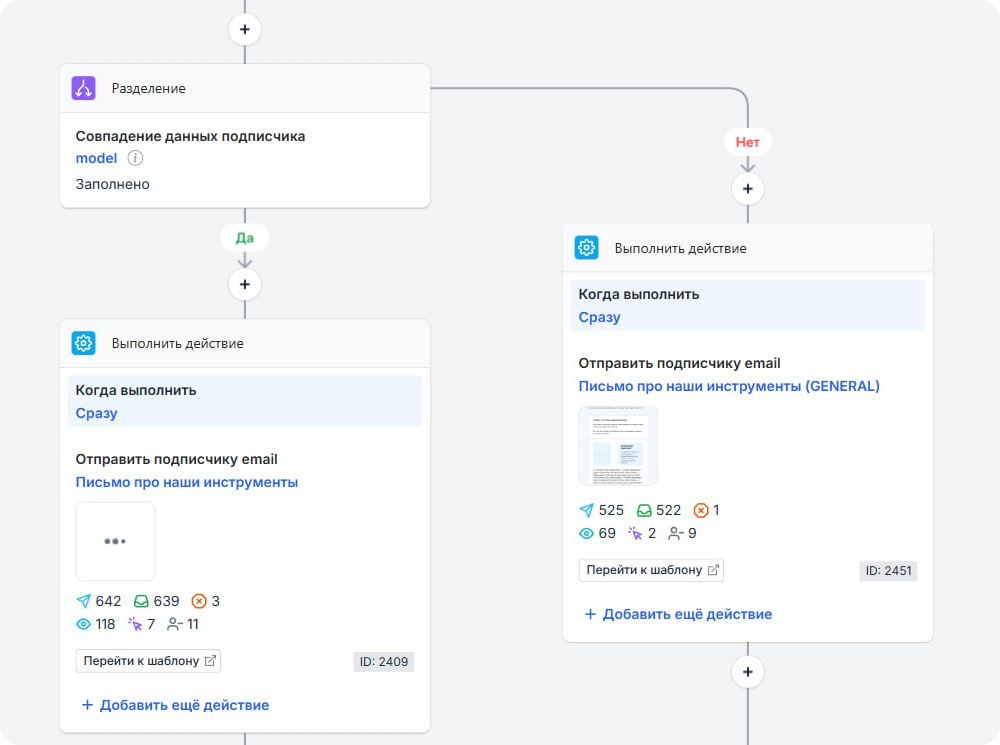
Task: Click the purple split icon on Разделение block
Action: [x=83, y=88]
